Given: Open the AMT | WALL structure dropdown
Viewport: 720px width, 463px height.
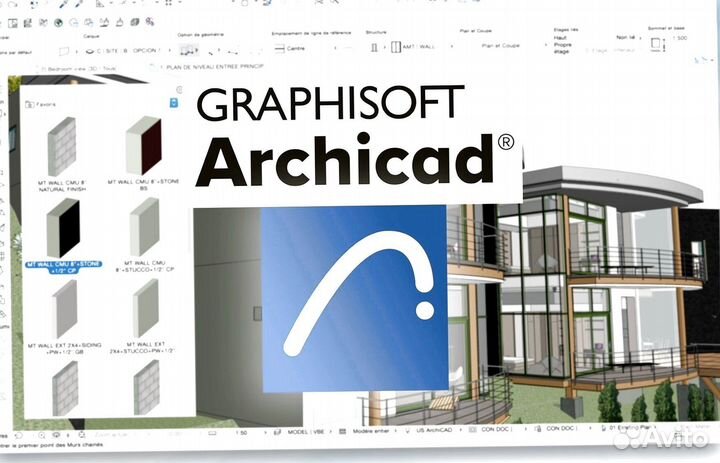Looking at the screenshot, I should pos(451,46).
